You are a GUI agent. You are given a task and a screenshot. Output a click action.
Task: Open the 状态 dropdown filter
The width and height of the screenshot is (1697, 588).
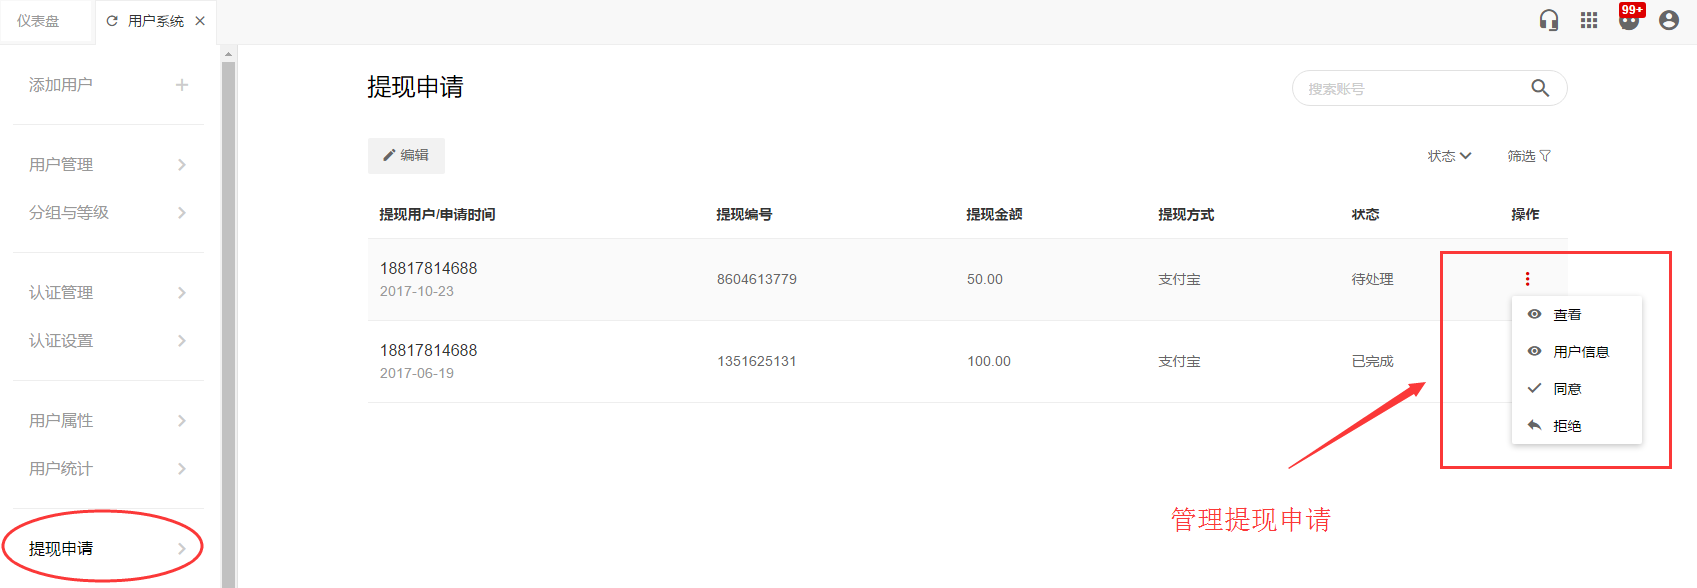click(x=1449, y=156)
